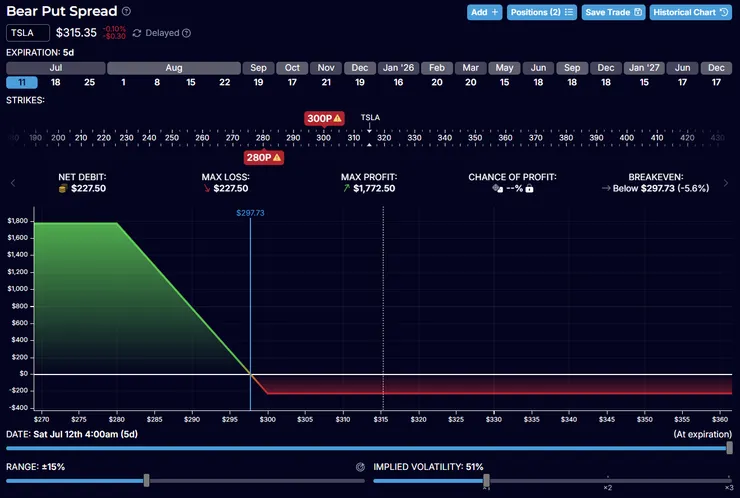
Task: Click the 280P strike marker
Action: pos(263,158)
